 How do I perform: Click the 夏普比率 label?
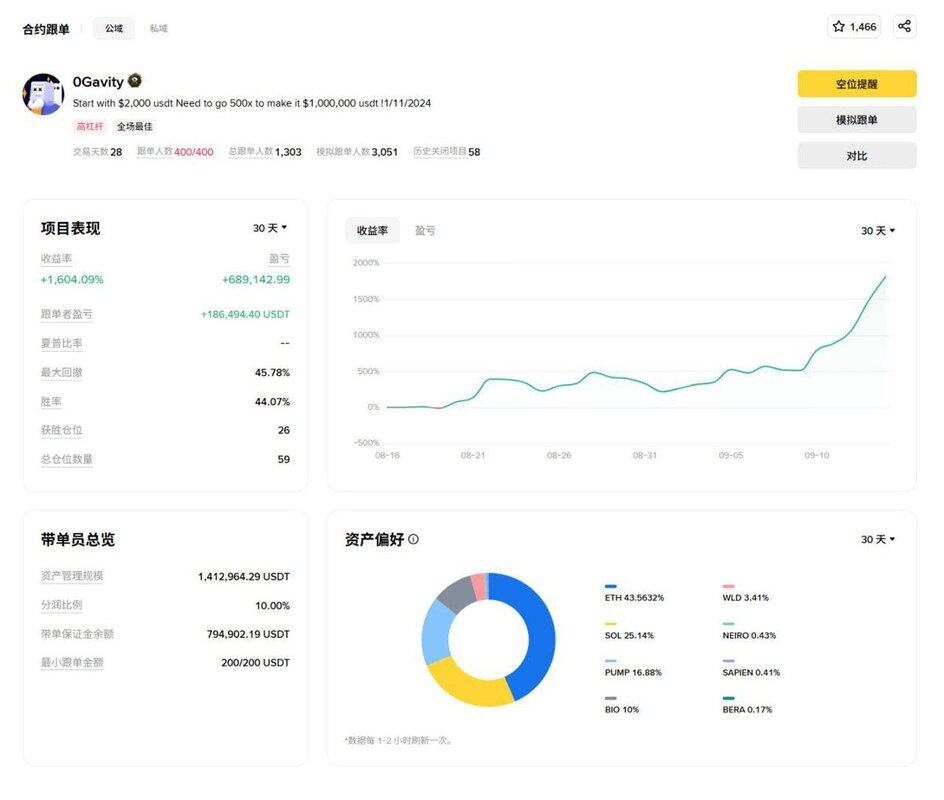click(61, 343)
